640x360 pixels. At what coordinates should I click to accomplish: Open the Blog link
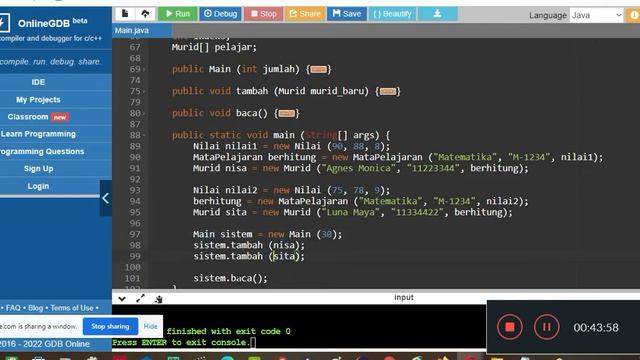point(36,308)
